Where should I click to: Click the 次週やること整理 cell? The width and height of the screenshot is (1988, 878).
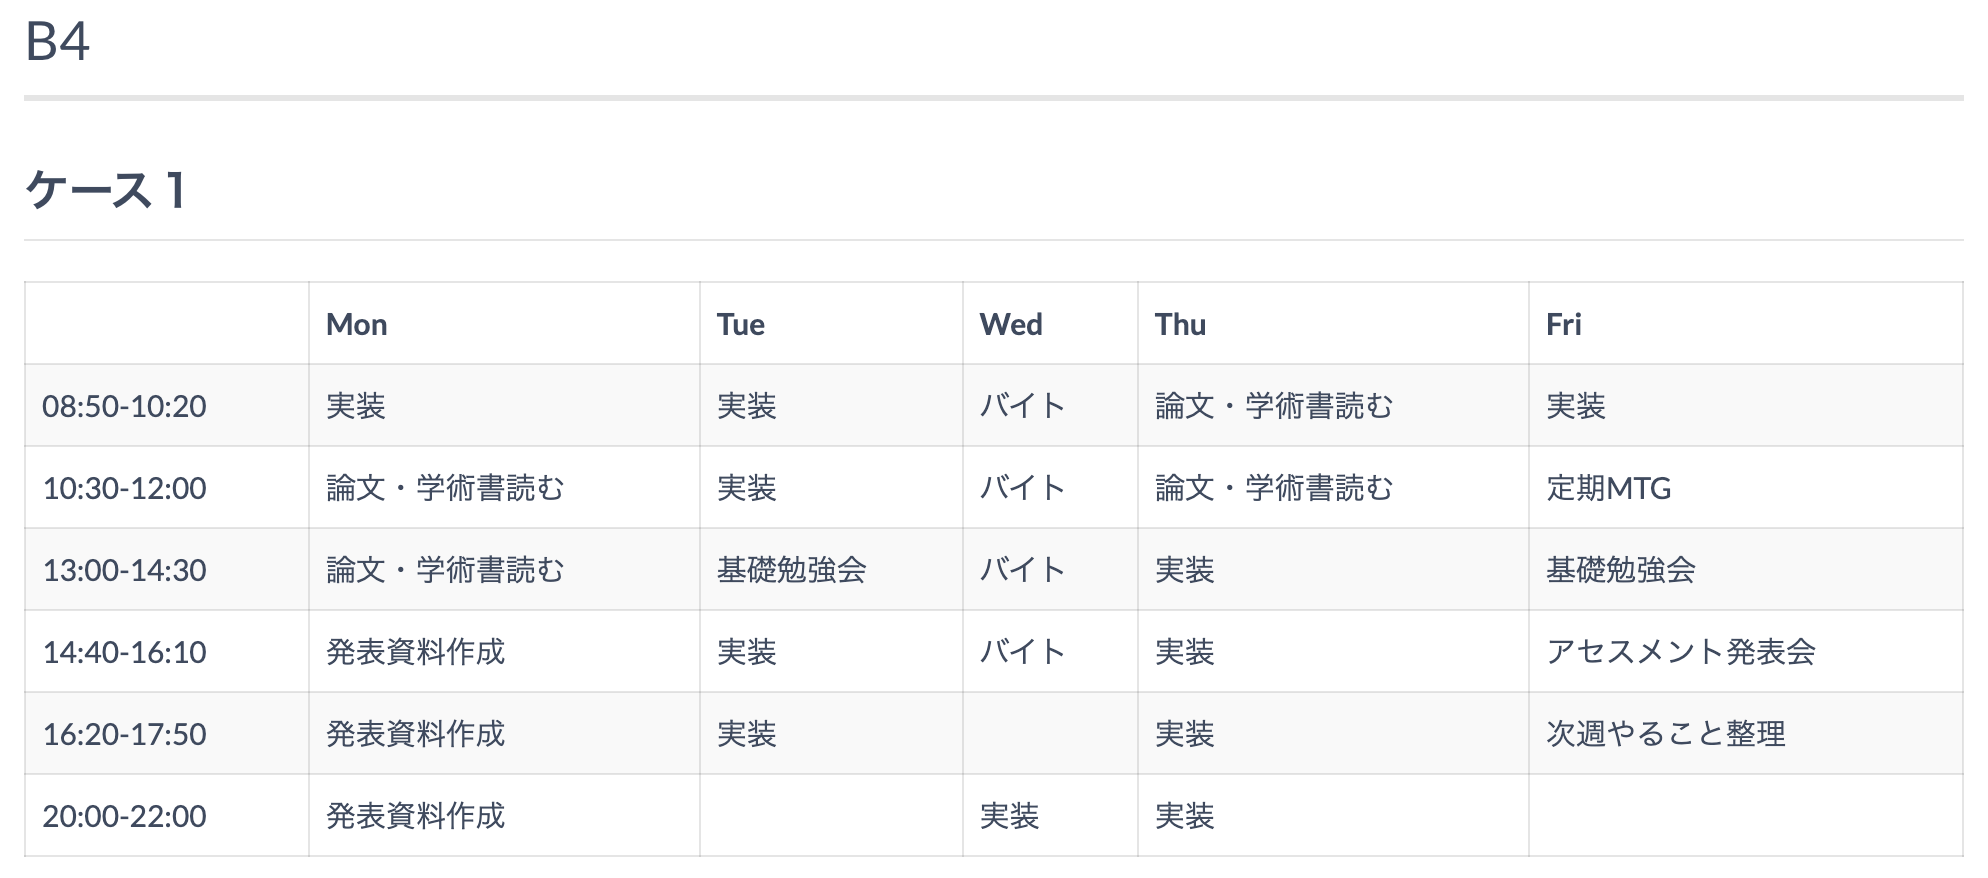click(1746, 734)
